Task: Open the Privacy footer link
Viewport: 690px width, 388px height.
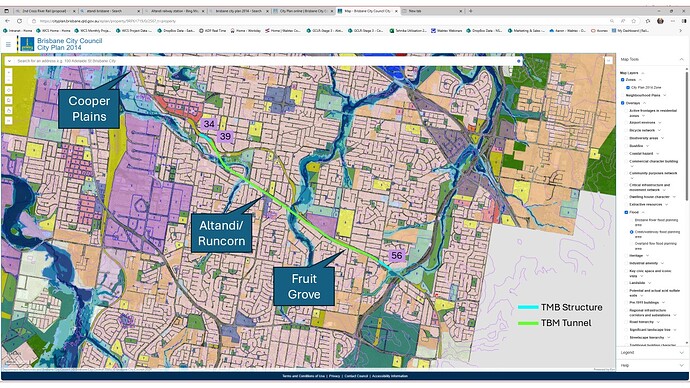Action: click(x=334, y=376)
